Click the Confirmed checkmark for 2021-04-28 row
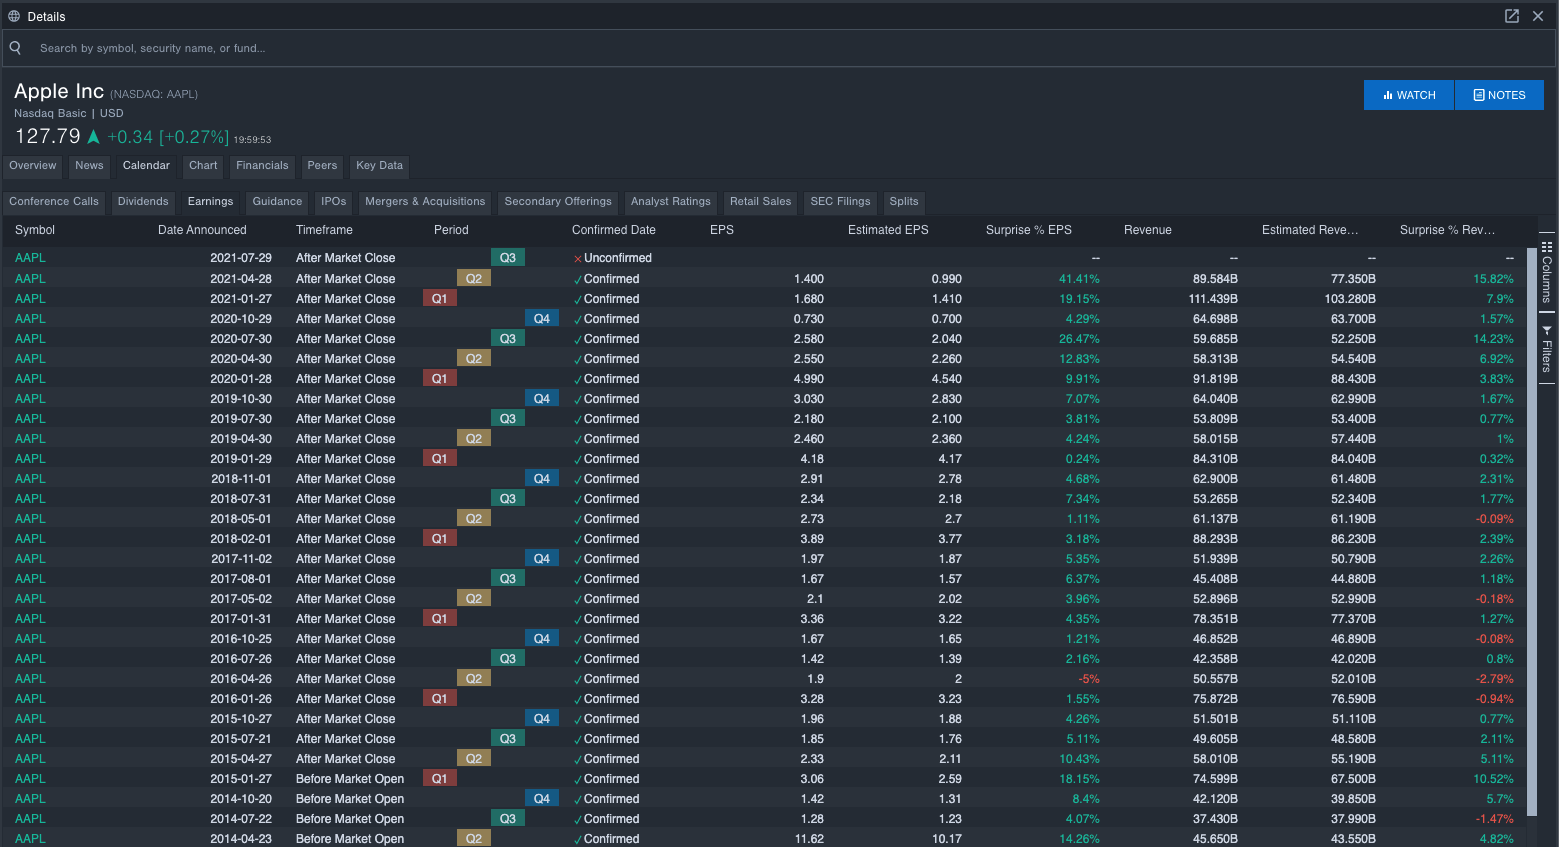 (x=578, y=278)
